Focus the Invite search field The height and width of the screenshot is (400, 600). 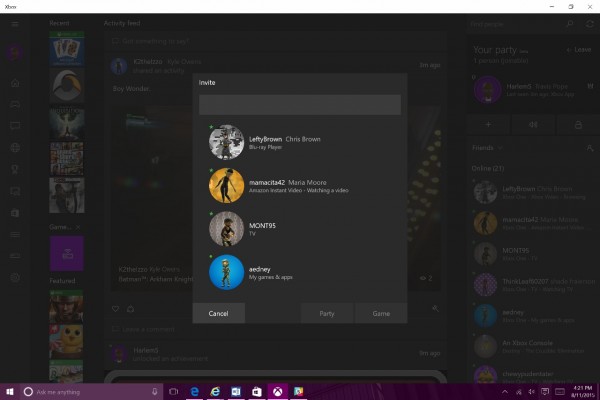tap(300, 105)
